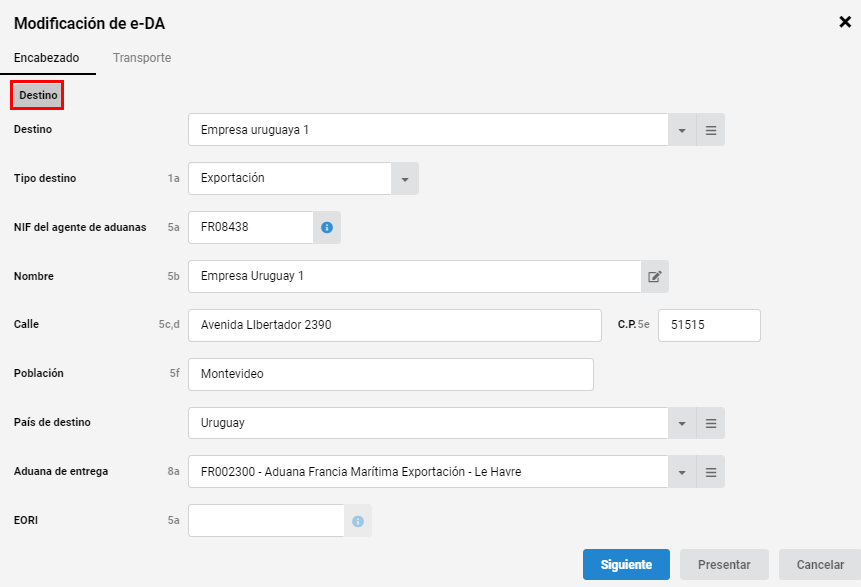Expand the Tipo destino dropdown arrow

click(x=405, y=179)
